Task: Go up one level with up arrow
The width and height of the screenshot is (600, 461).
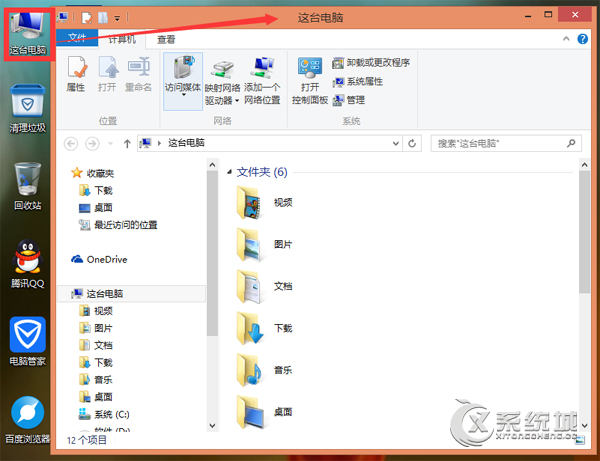Action: [127, 143]
